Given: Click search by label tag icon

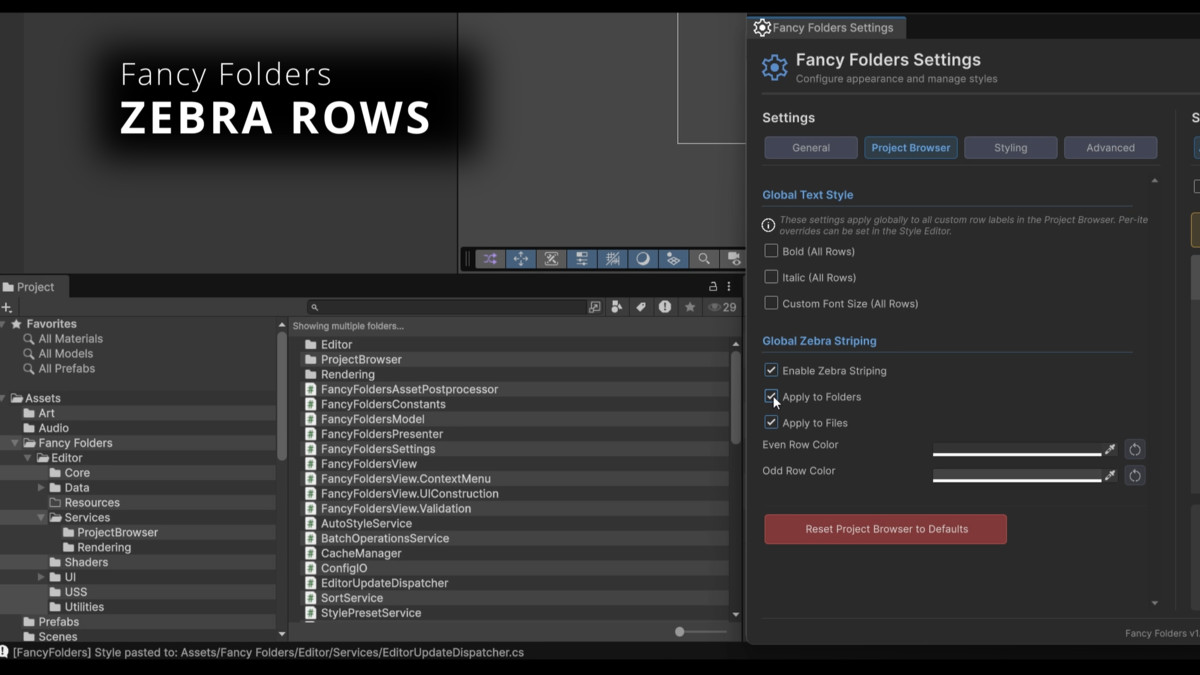Looking at the screenshot, I should (641, 307).
